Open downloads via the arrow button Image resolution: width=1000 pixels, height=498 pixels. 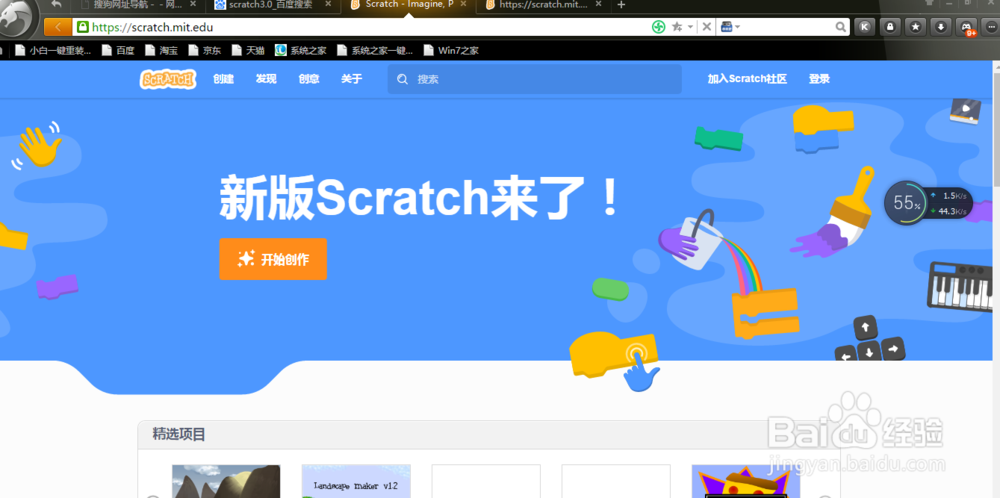coord(941,27)
